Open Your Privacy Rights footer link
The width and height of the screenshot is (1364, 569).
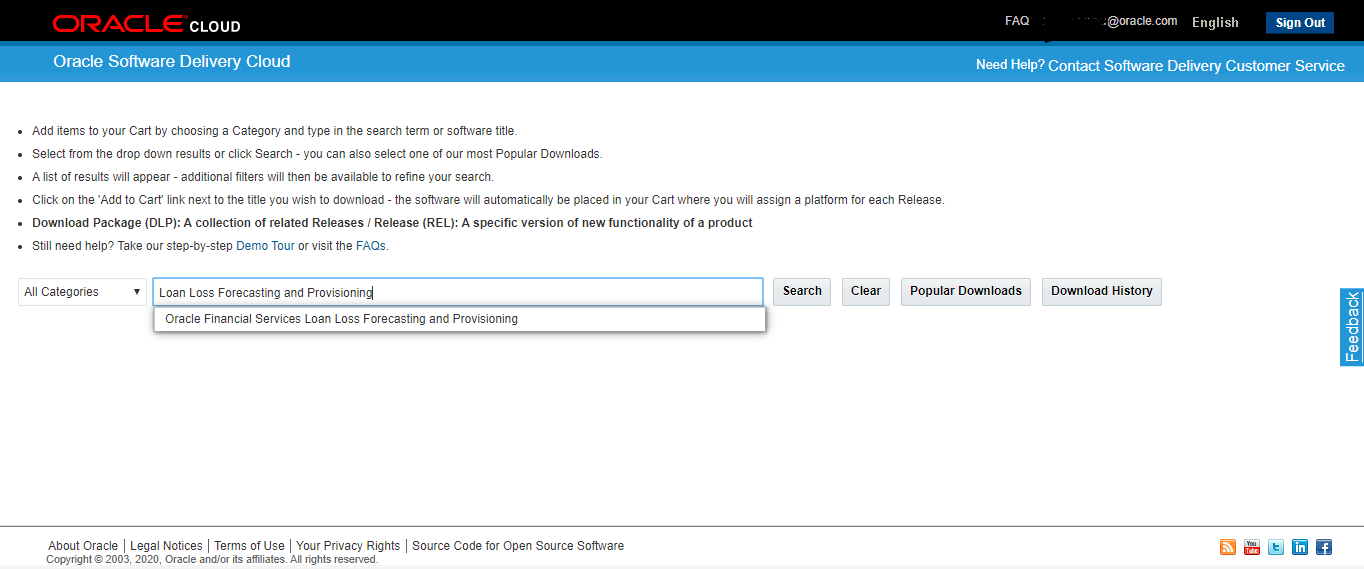tap(348, 546)
